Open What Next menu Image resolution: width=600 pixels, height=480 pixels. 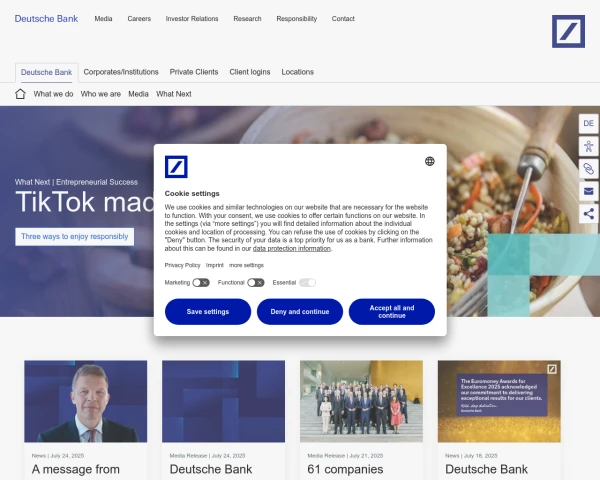tap(174, 94)
